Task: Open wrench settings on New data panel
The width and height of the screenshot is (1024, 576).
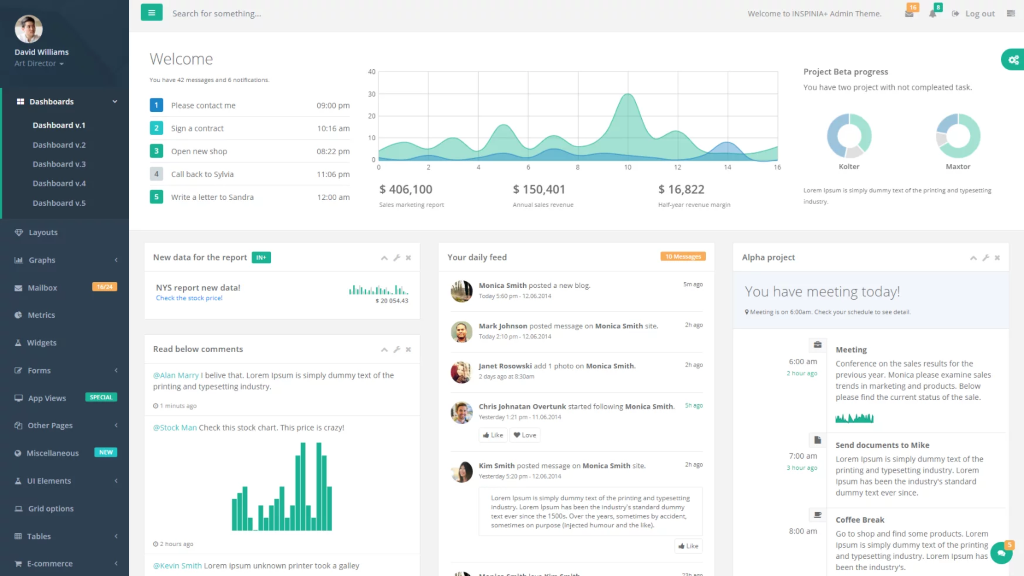Action: point(396,258)
